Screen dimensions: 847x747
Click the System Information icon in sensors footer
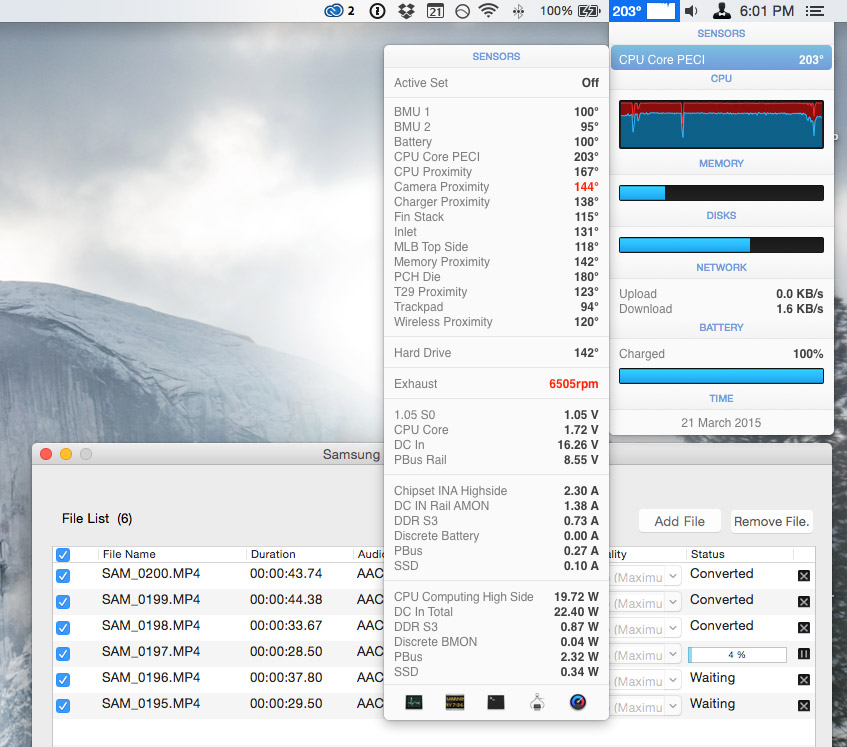point(537,702)
